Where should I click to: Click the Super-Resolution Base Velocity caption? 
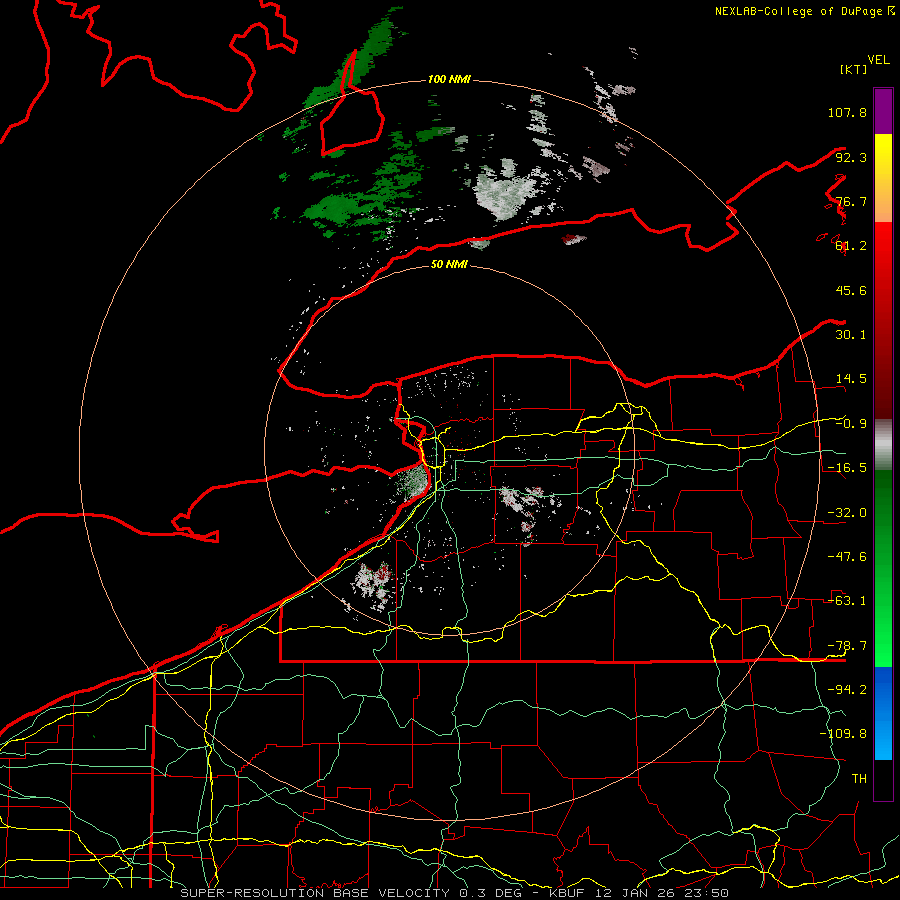[x=455, y=893]
